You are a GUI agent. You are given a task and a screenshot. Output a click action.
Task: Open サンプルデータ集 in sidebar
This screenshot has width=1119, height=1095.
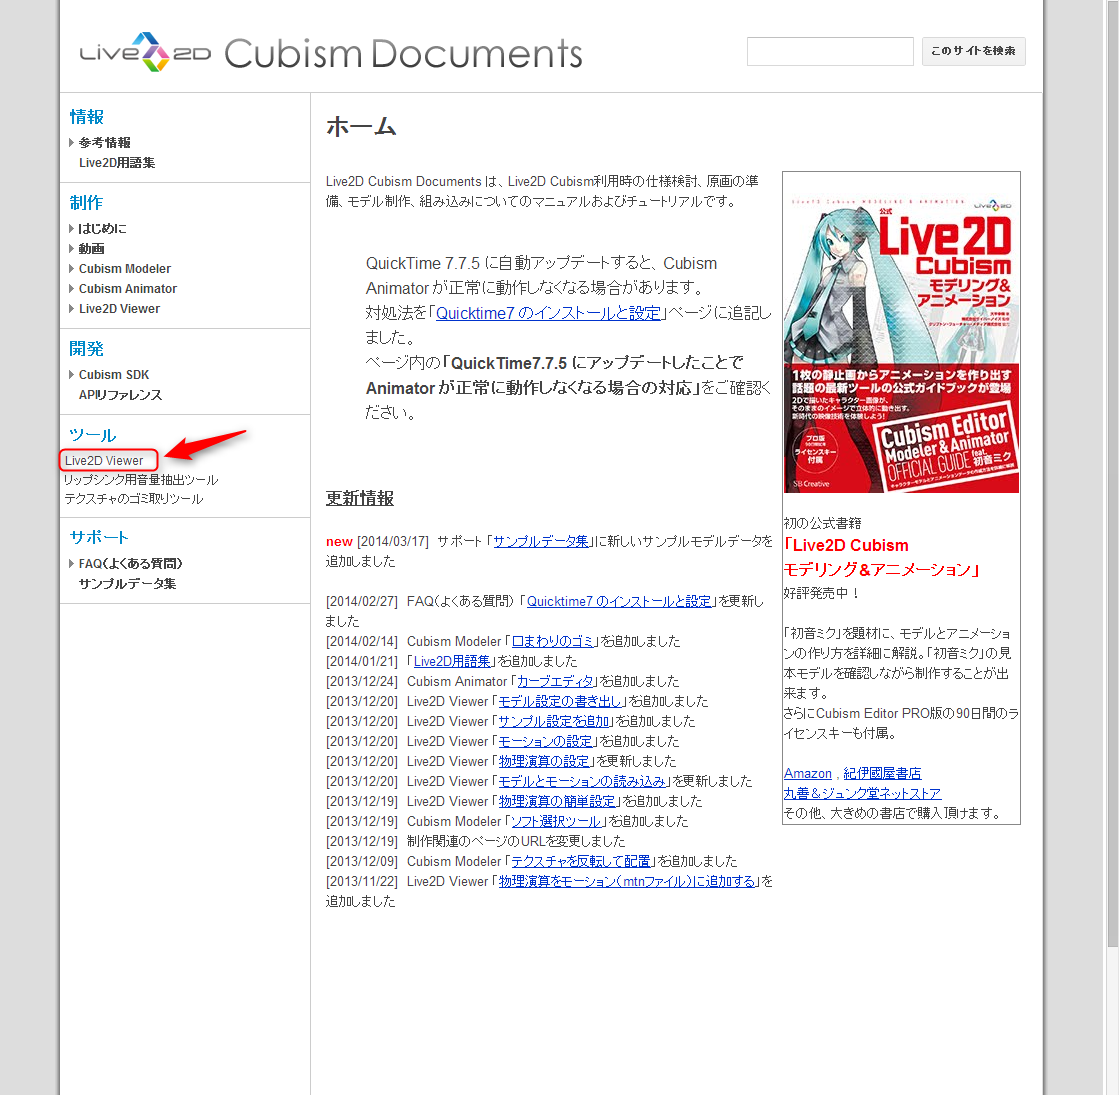coord(127,583)
